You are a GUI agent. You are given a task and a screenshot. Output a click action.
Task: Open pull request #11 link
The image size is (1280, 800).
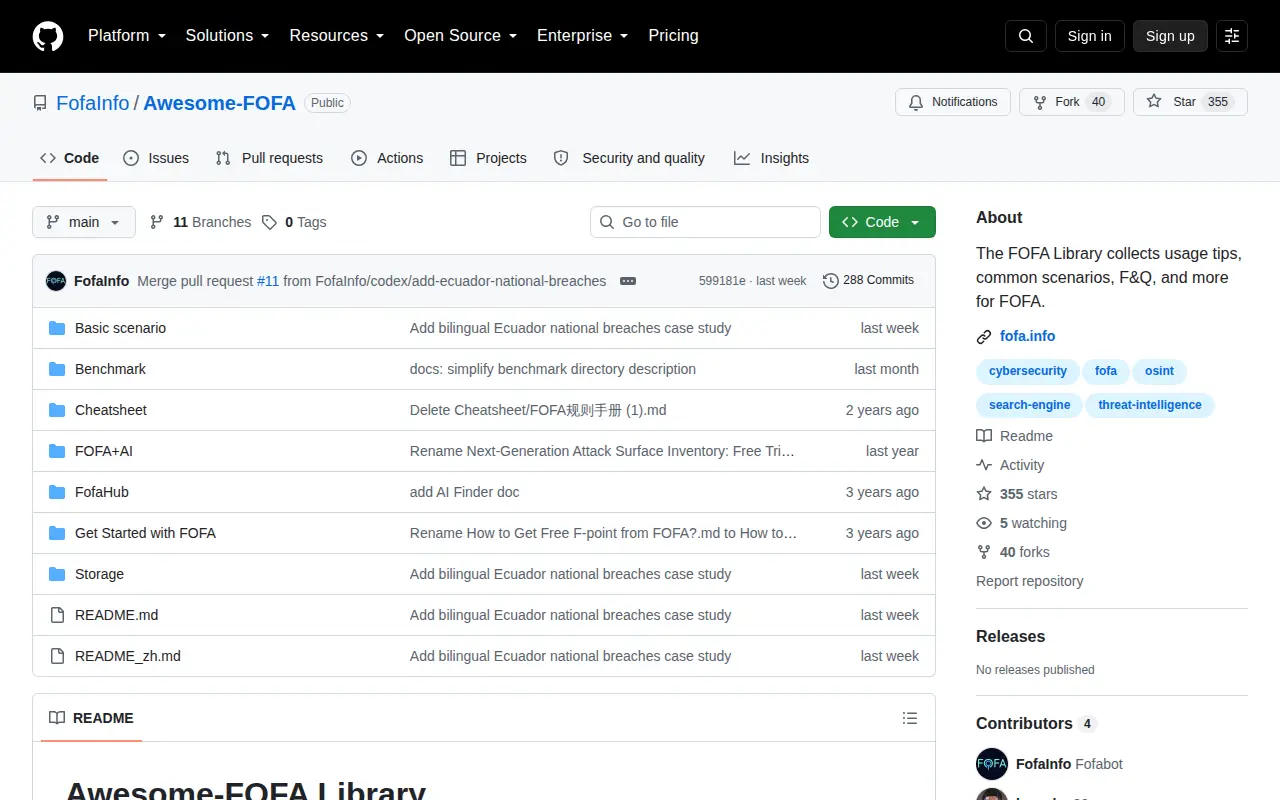[268, 281]
